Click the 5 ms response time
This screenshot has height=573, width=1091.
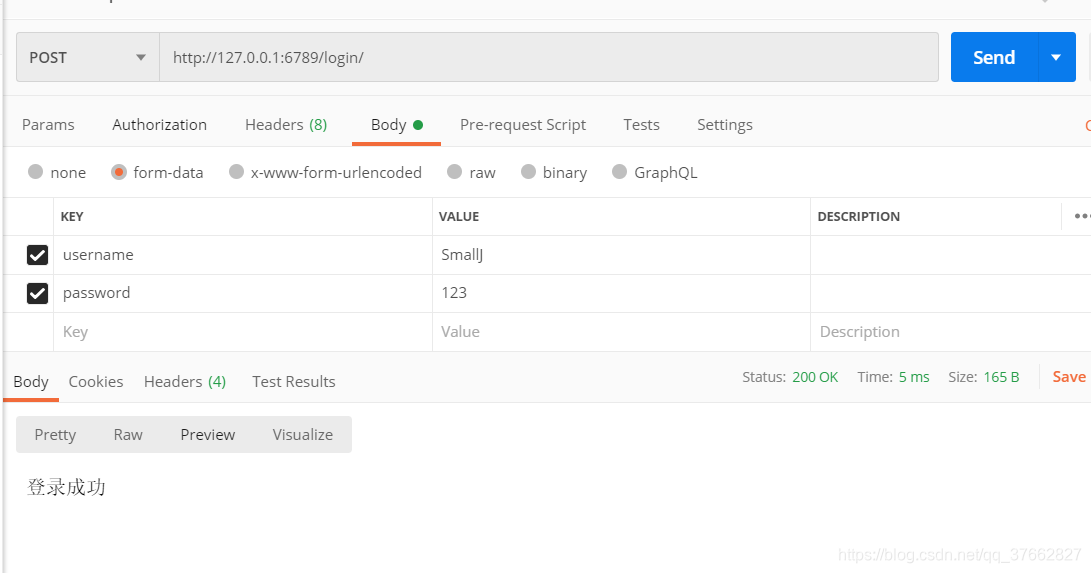(x=914, y=377)
